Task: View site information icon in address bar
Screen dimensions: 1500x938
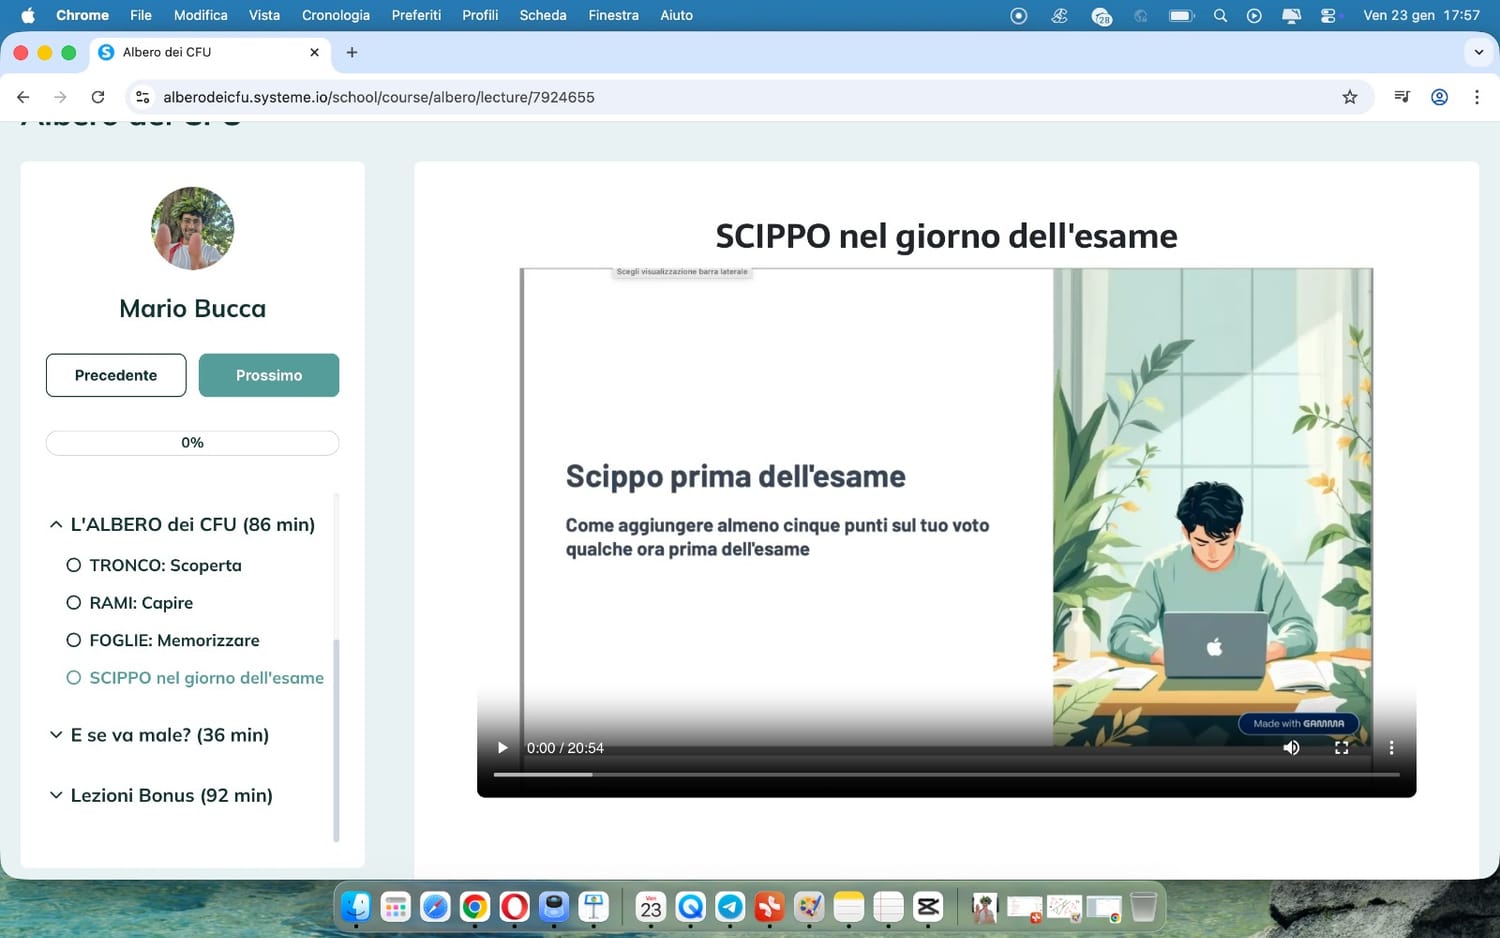Action: [x=143, y=97]
